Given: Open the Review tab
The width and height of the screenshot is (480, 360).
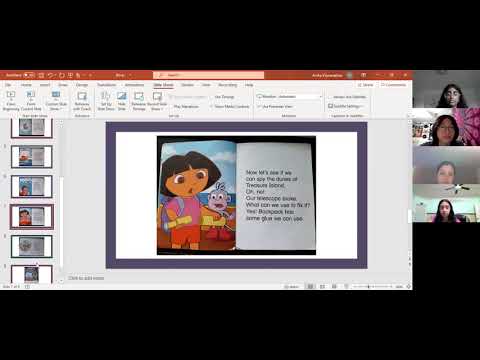Looking at the screenshot, I should (x=187, y=85).
